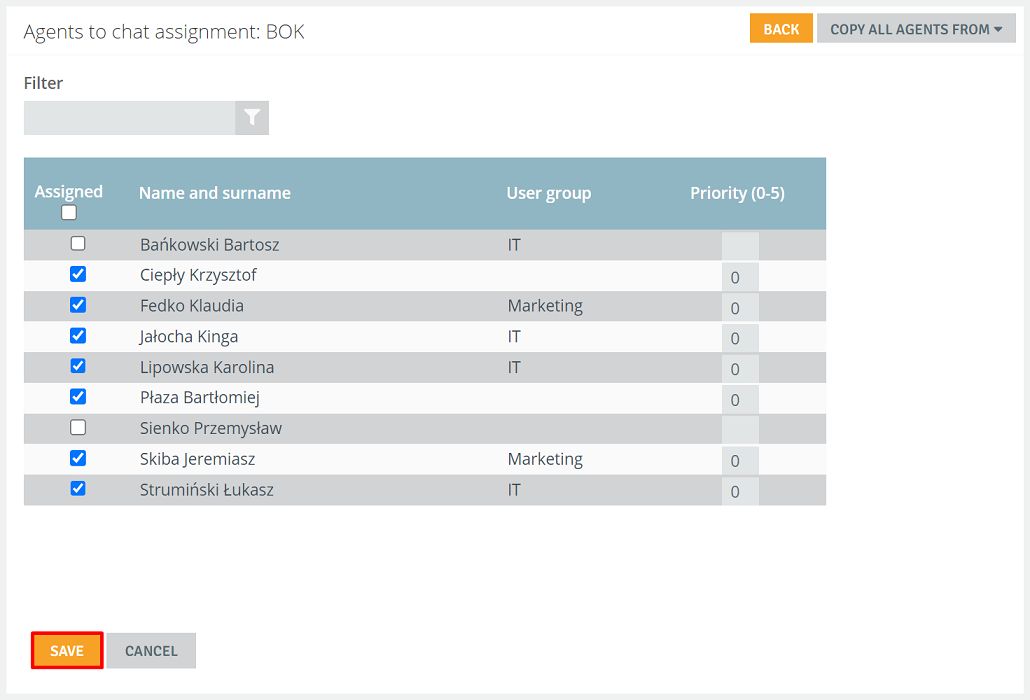The height and width of the screenshot is (700, 1030).
Task: Select the name Lipowska Karolina
Action: click(x=207, y=367)
